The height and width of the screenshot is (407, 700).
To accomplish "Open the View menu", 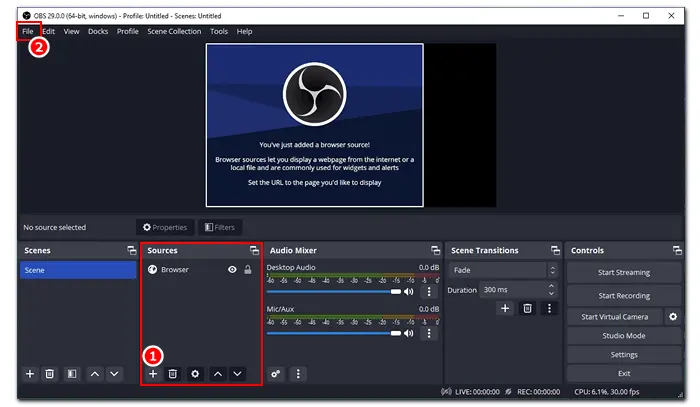I will 71,31.
